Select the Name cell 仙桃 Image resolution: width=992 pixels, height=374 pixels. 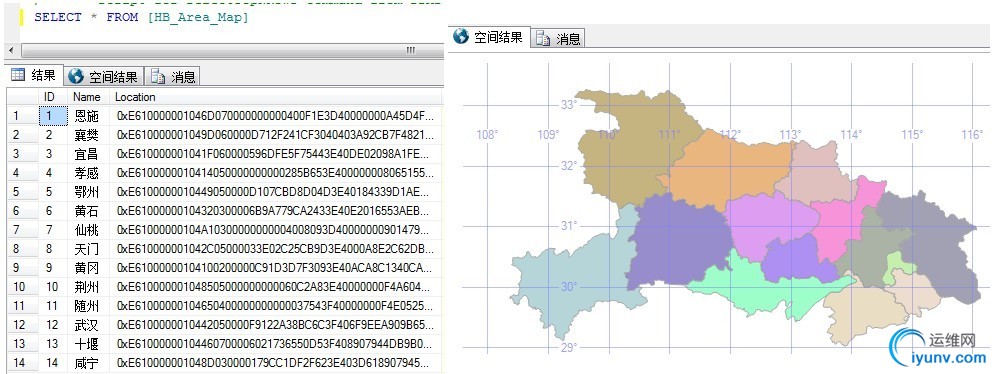(x=87, y=230)
